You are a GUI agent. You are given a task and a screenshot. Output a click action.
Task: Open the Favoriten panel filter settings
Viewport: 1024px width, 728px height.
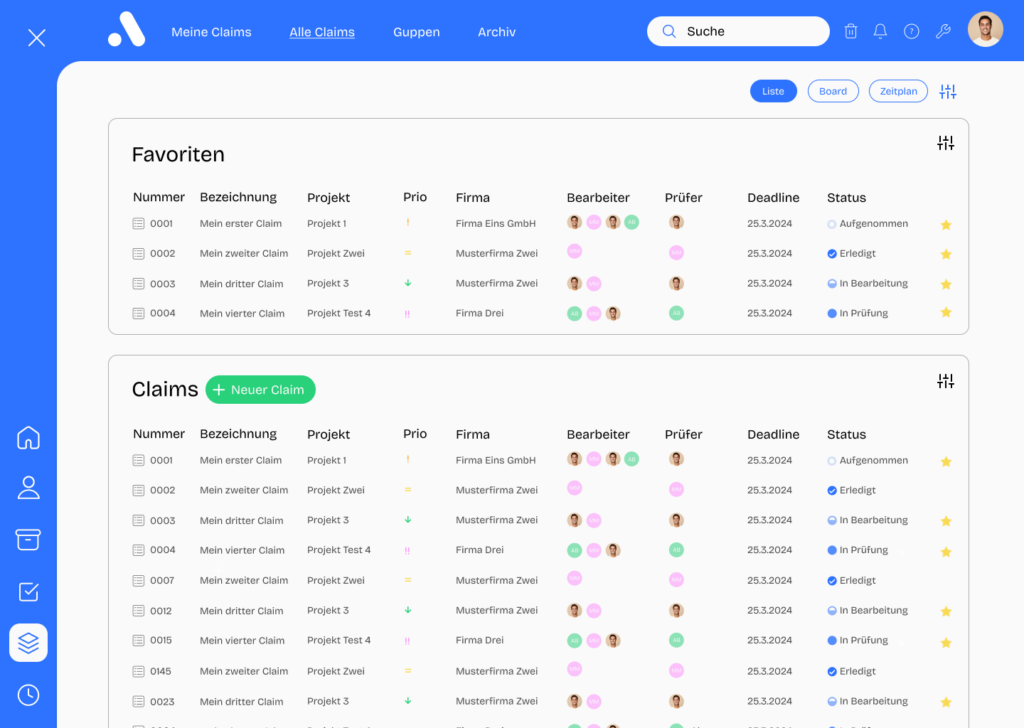945,143
